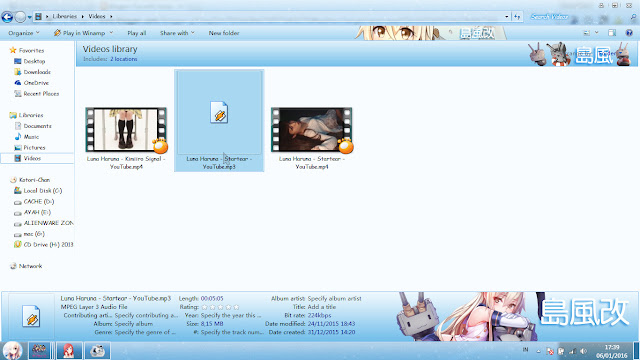Open the red-haired character taskbar app

click(x=68, y=351)
